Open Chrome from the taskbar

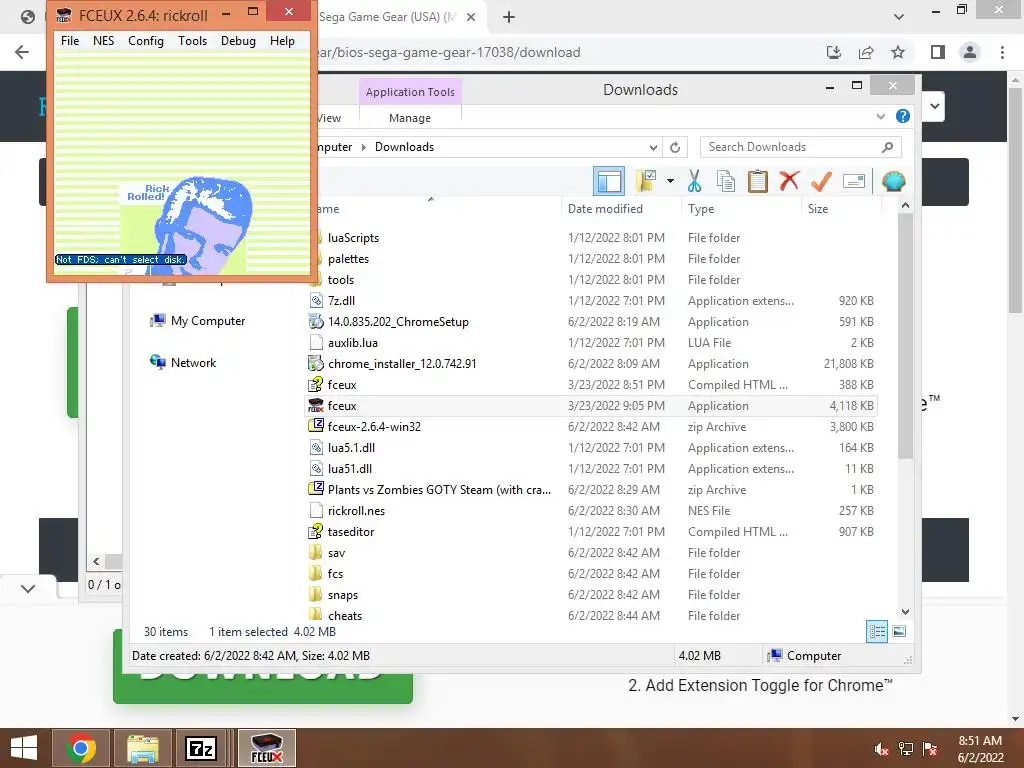point(81,748)
